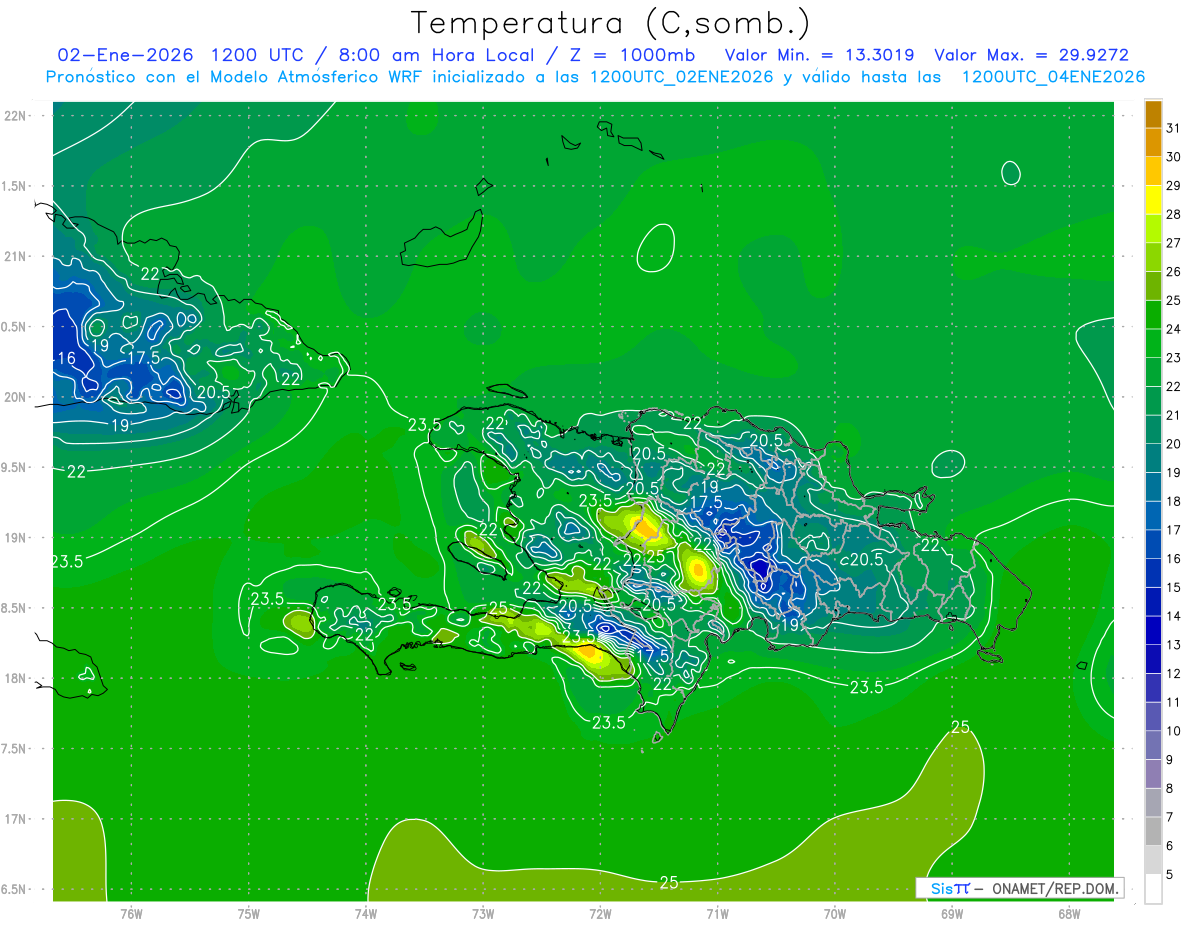Screen dimensions: 1200x927
Task: Click the "74W" longitude axis label
Action: (x=366, y=913)
